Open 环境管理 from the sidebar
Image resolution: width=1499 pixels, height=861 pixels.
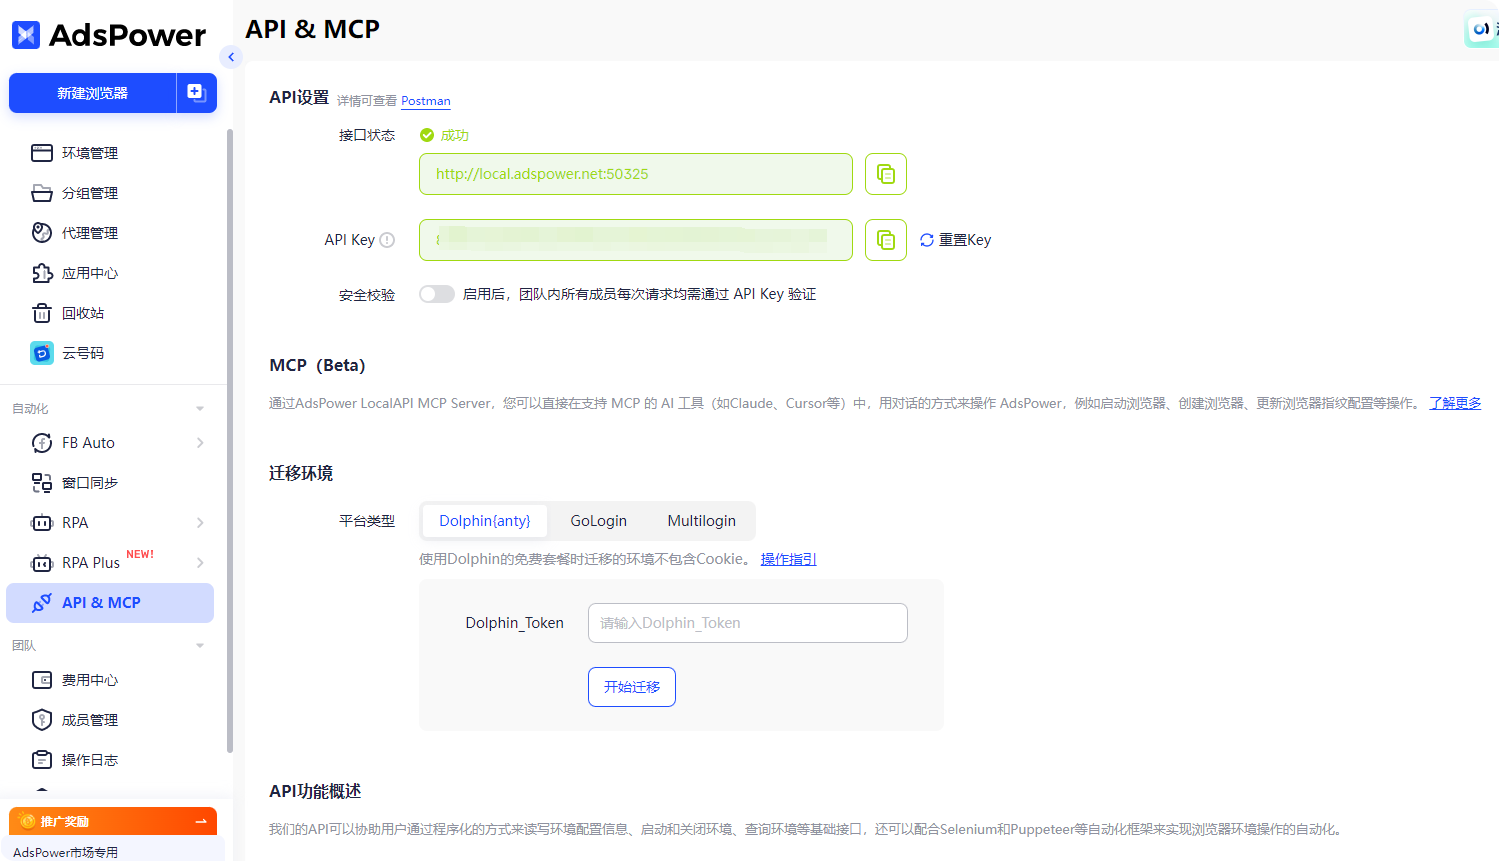coord(91,152)
